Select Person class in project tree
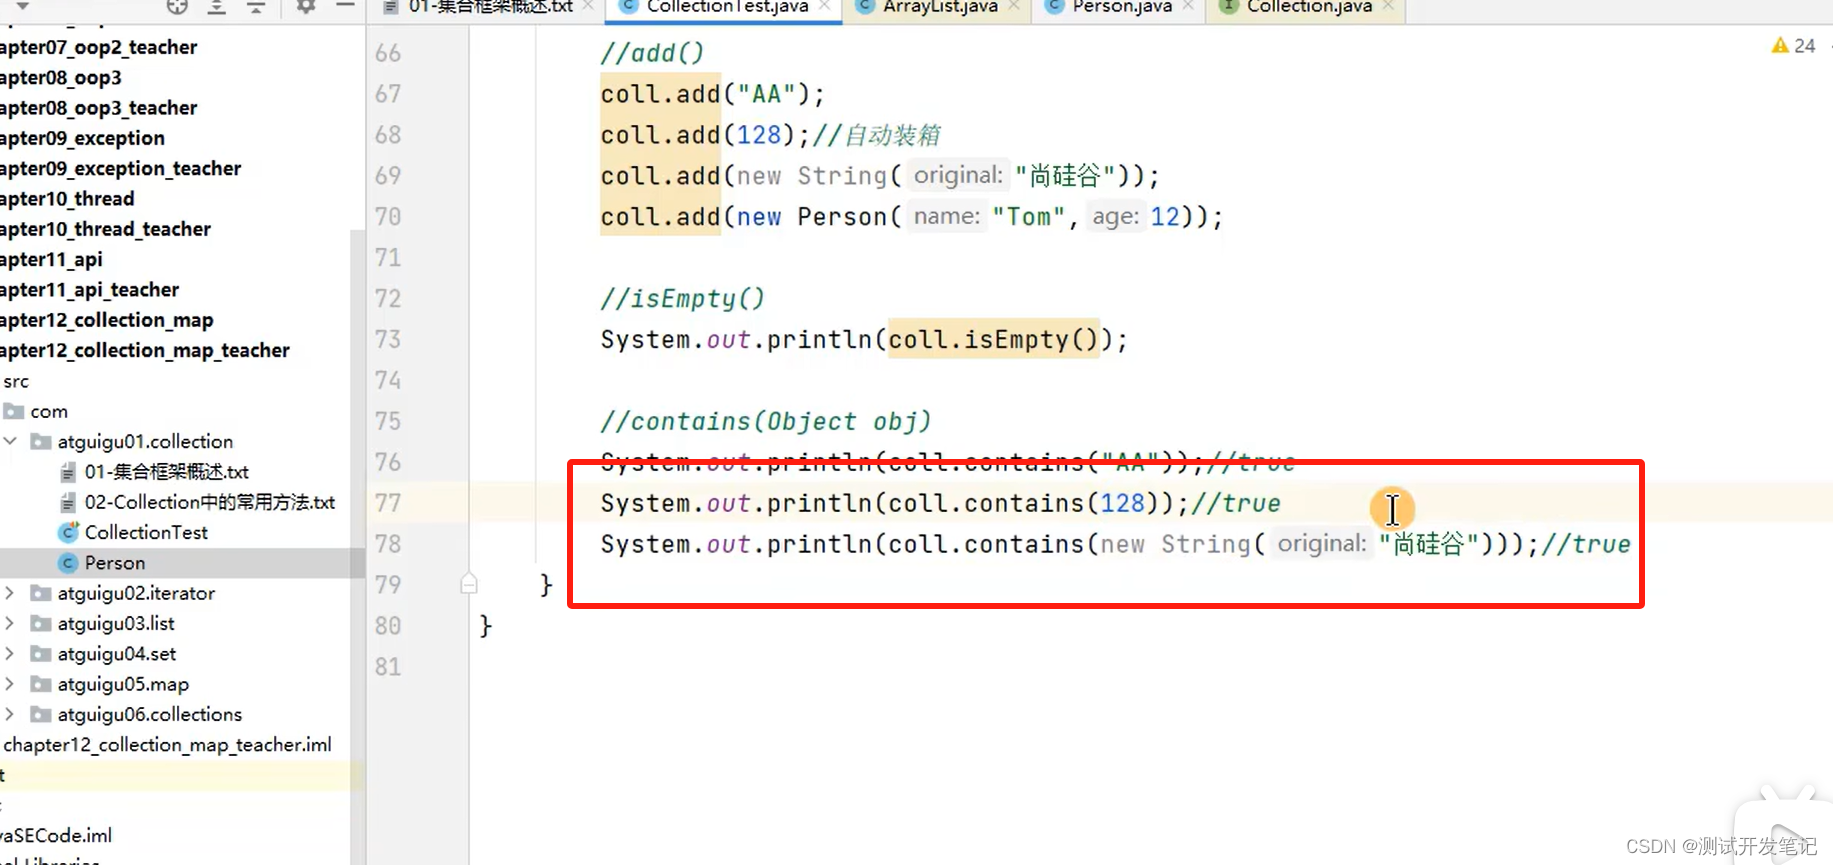Viewport: 1833px width, 865px height. pos(115,563)
